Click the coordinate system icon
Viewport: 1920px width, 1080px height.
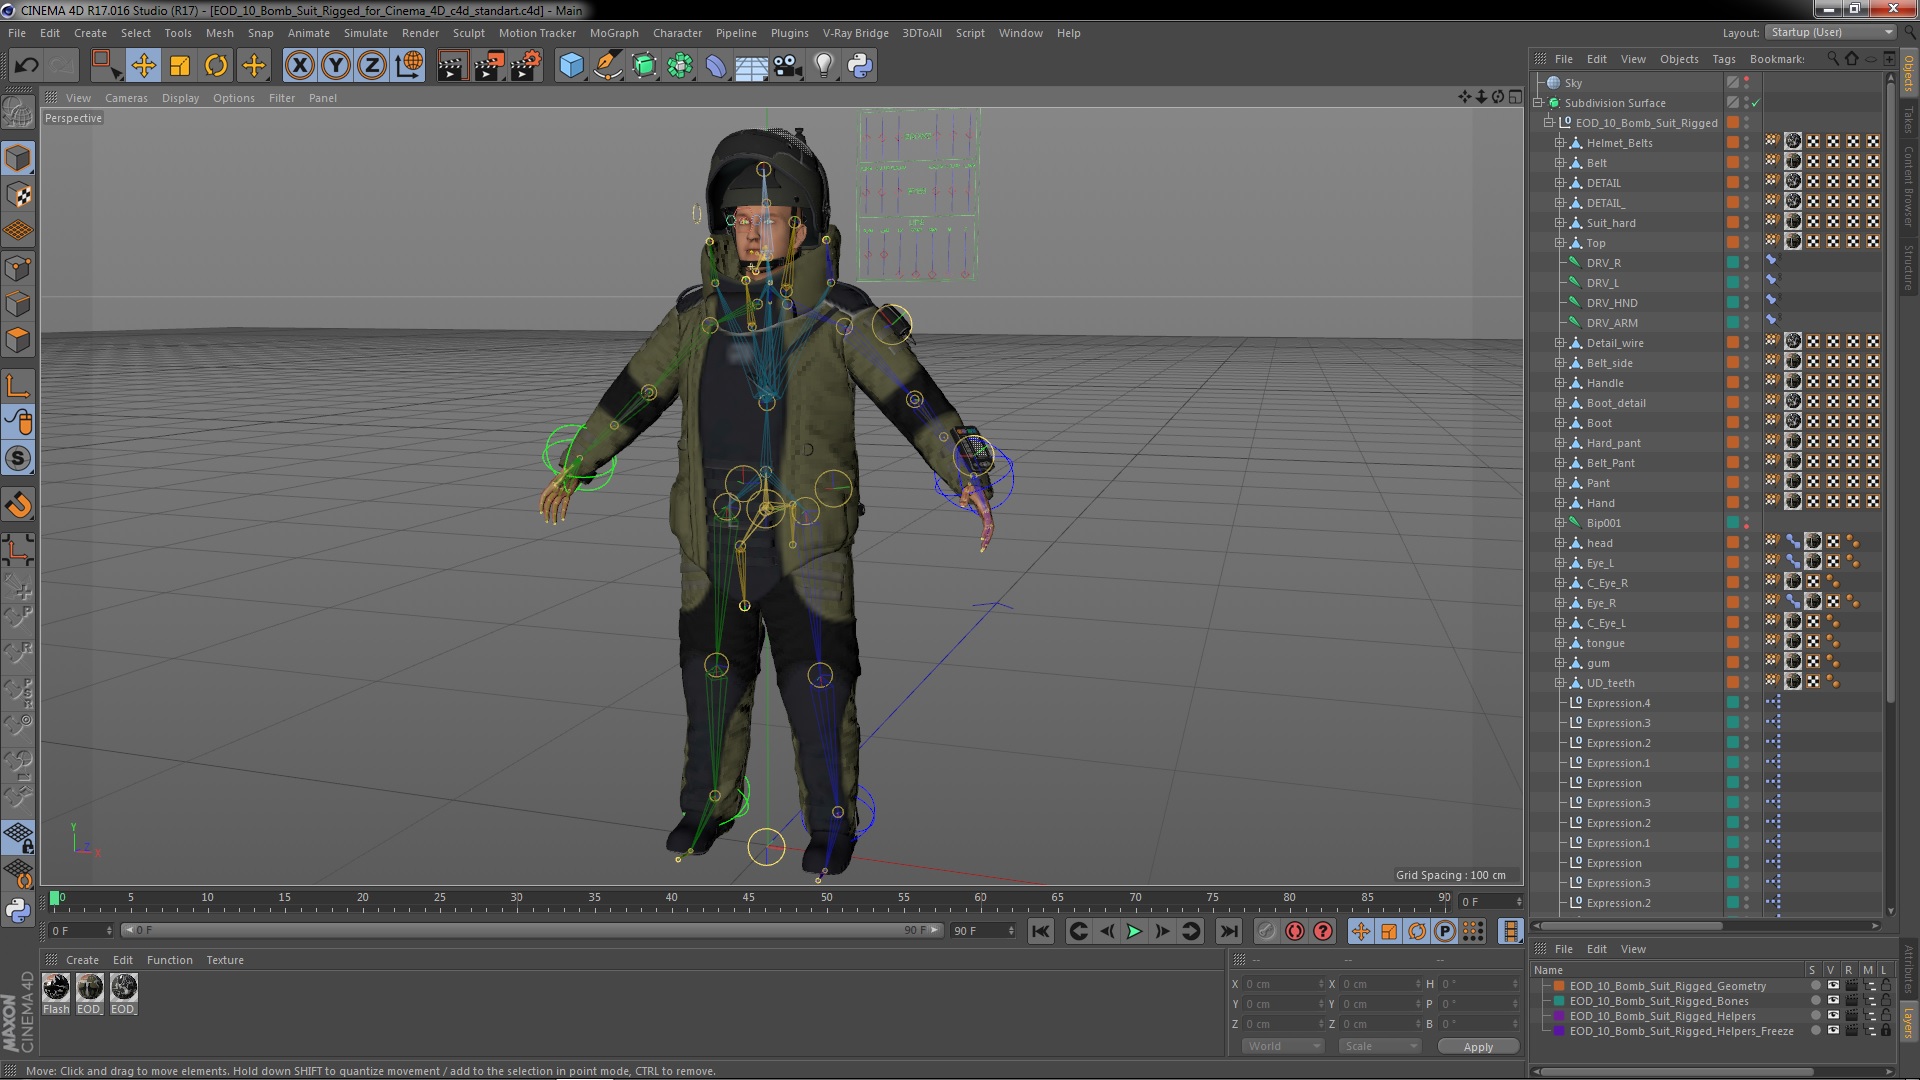[x=409, y=66]
